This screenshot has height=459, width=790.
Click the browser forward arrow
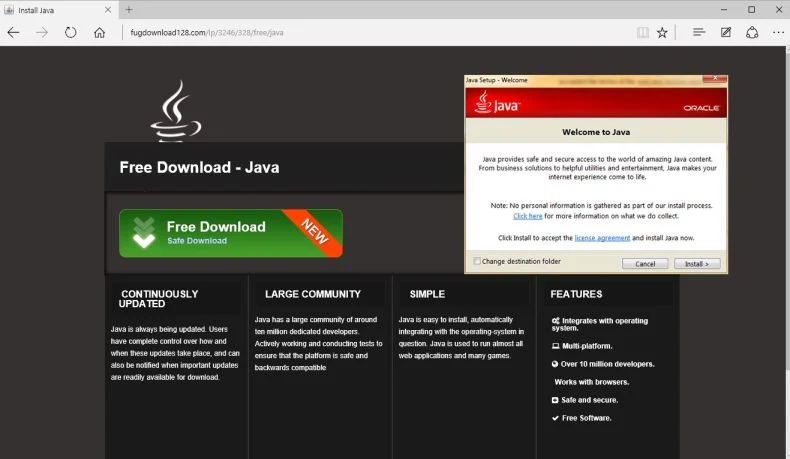point(42,33)
